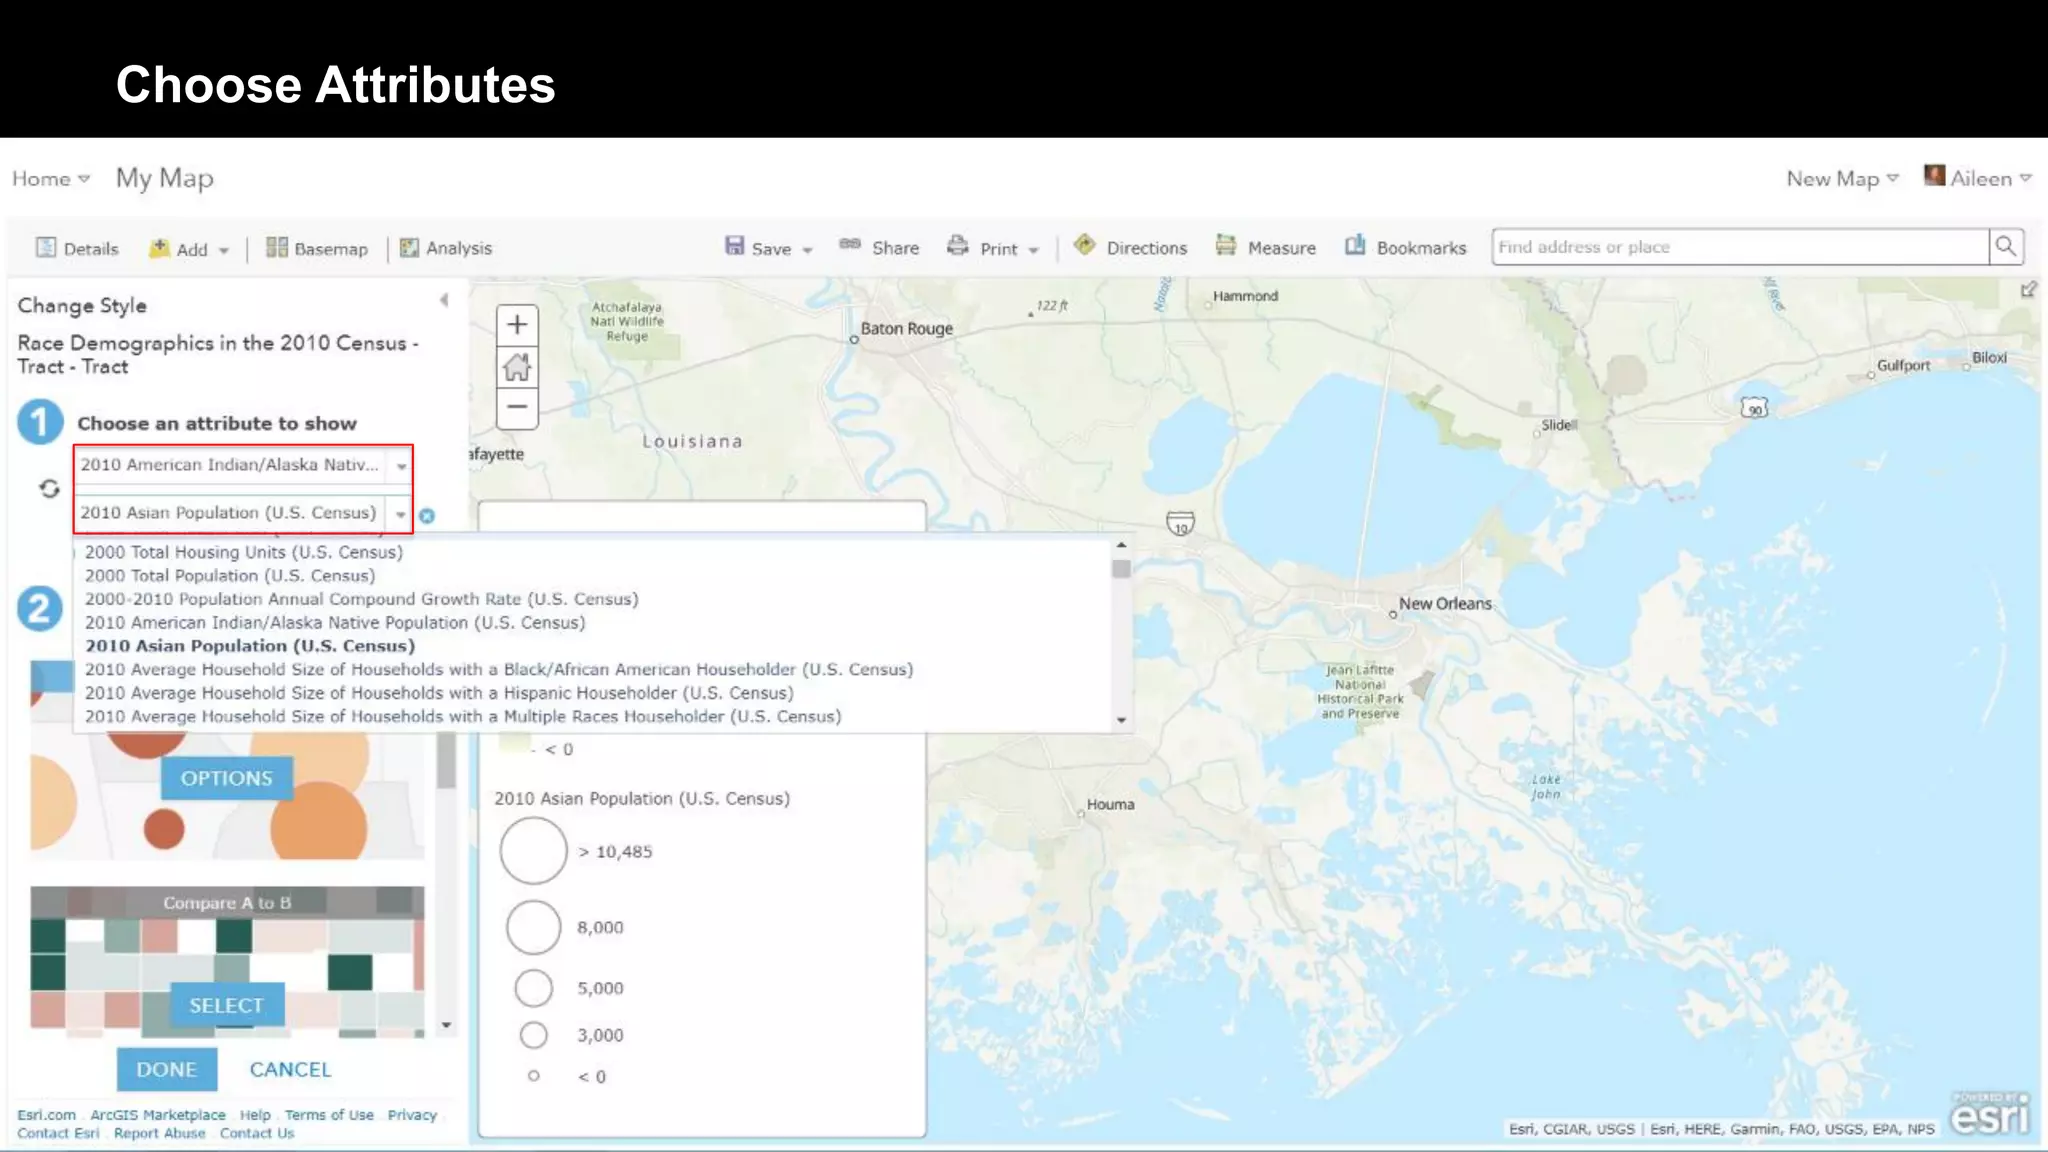
Task: Click the map zoom in plus button
Action: [x=517, y=325]
